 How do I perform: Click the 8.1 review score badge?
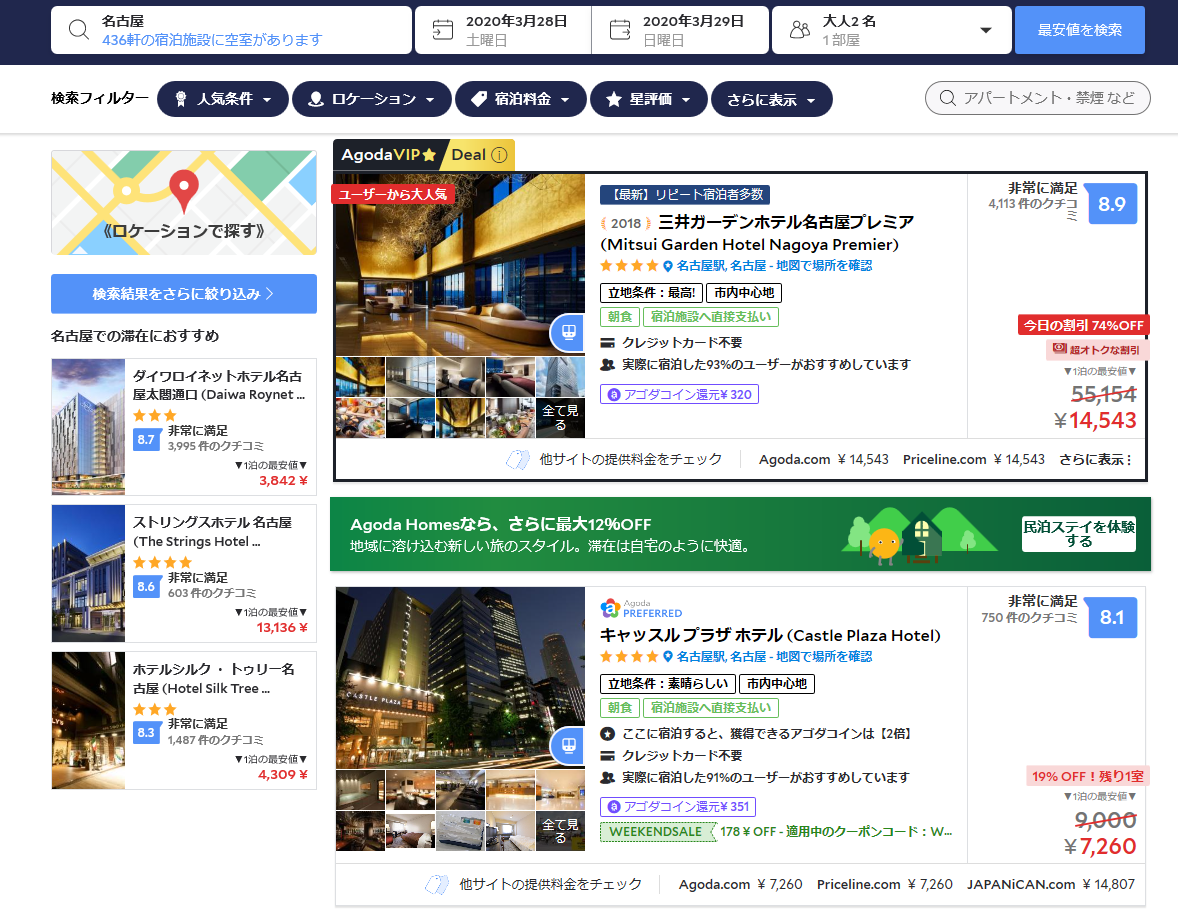tap(1112, 618)
